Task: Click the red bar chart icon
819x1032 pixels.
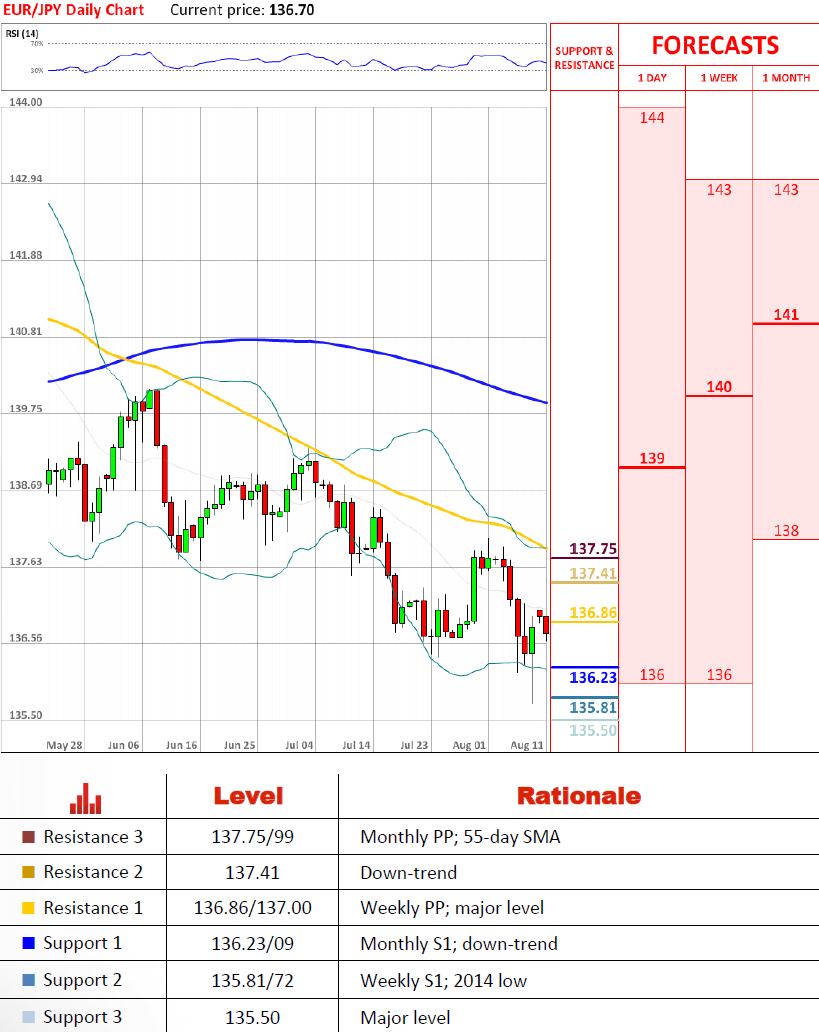Action: click(x=86, y=798)
